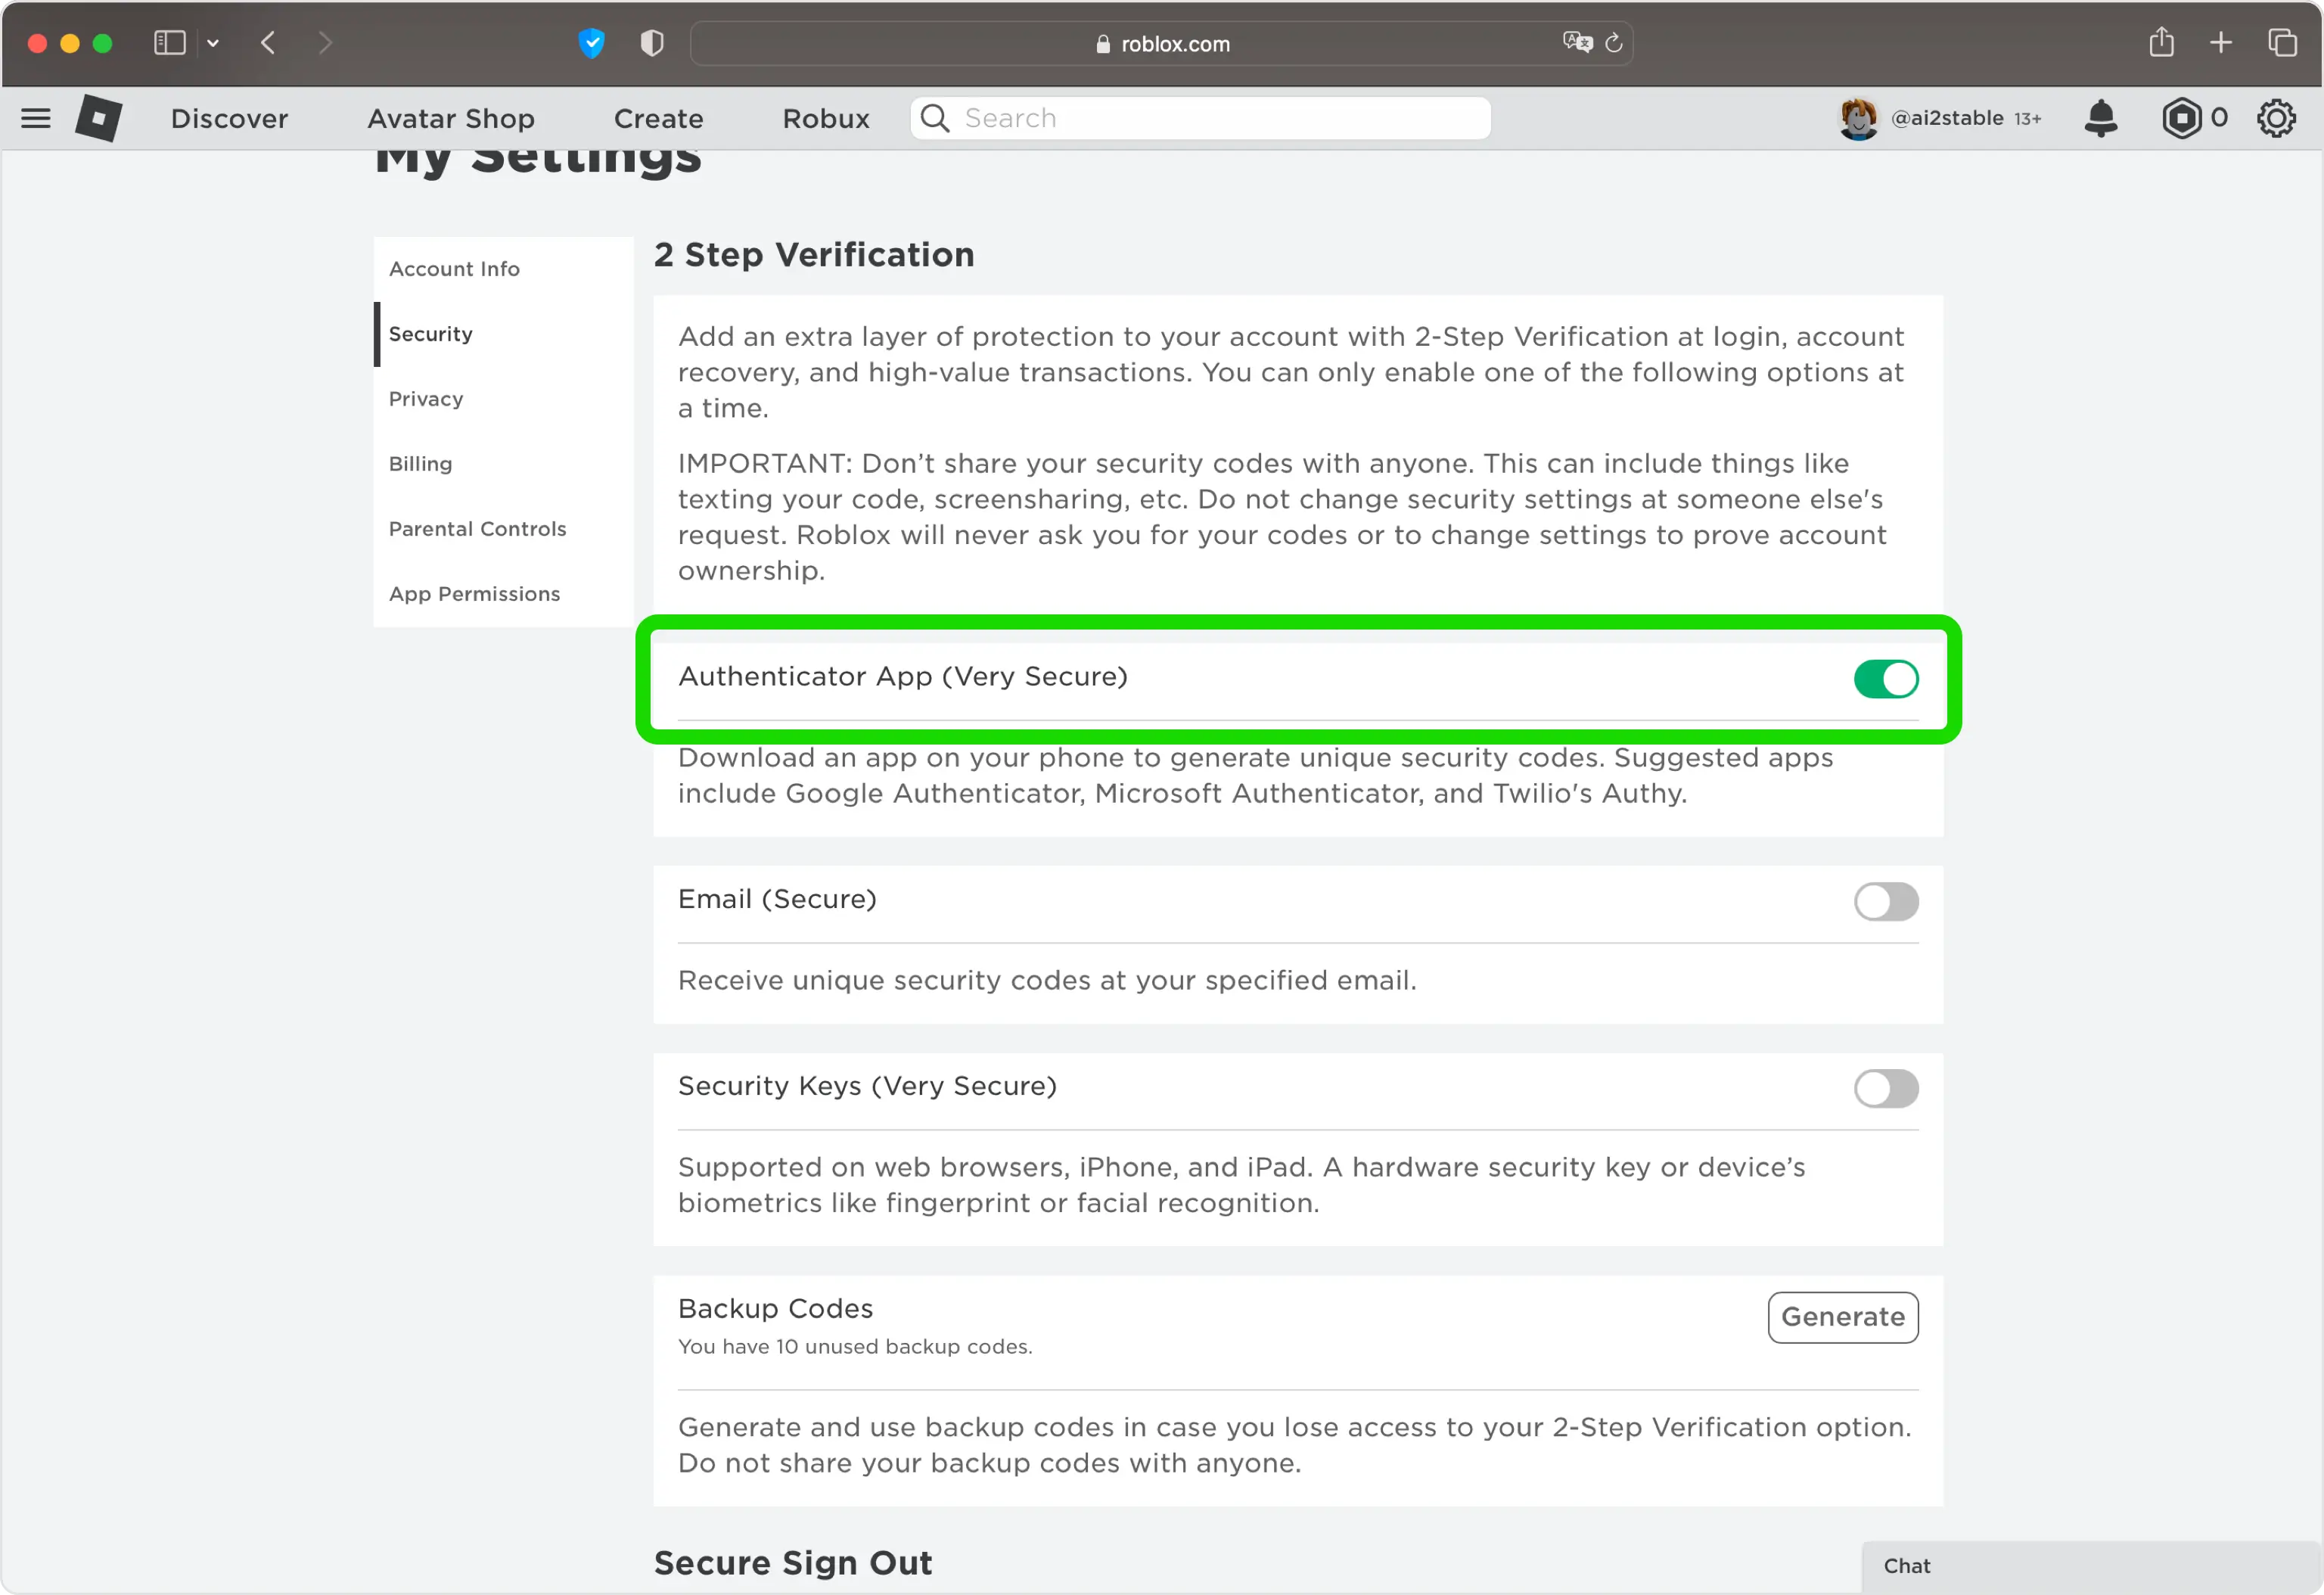Enable Security Keys 2-Step Verification toggle
Viewport: 2324px width, 1595px height.
[1884, 1087]
